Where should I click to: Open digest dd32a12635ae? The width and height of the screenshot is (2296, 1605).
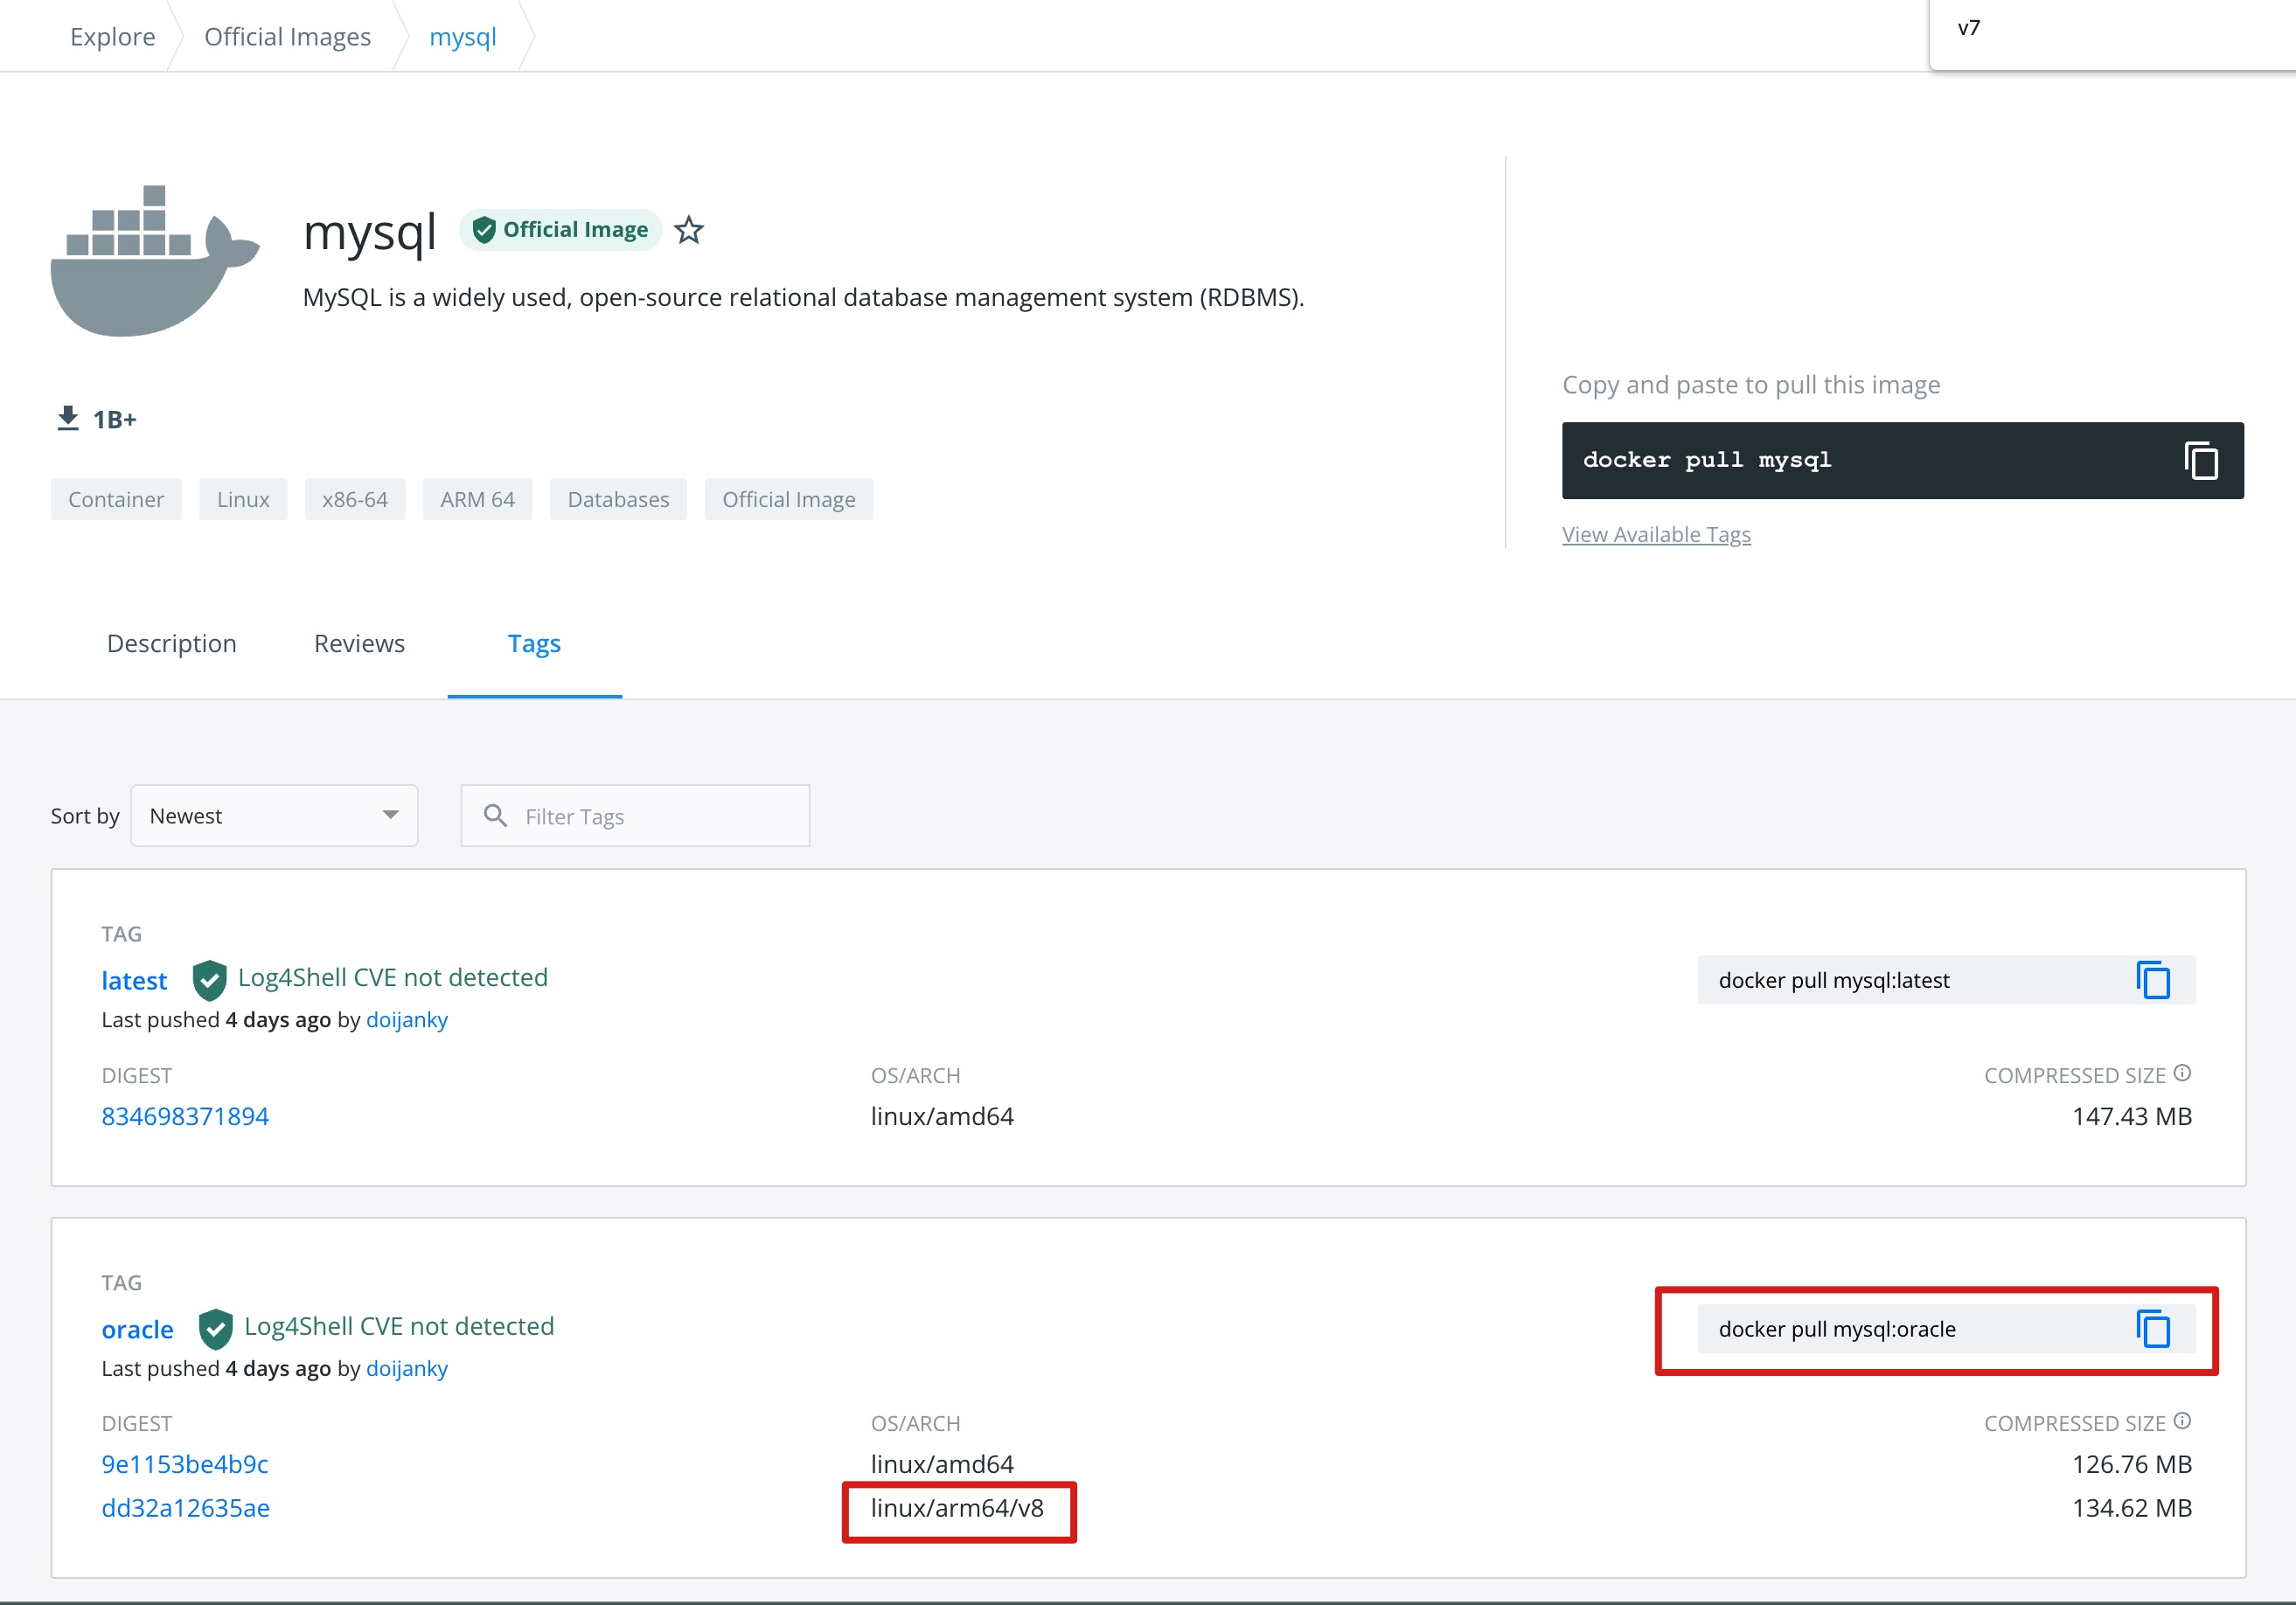(185, 1508)
